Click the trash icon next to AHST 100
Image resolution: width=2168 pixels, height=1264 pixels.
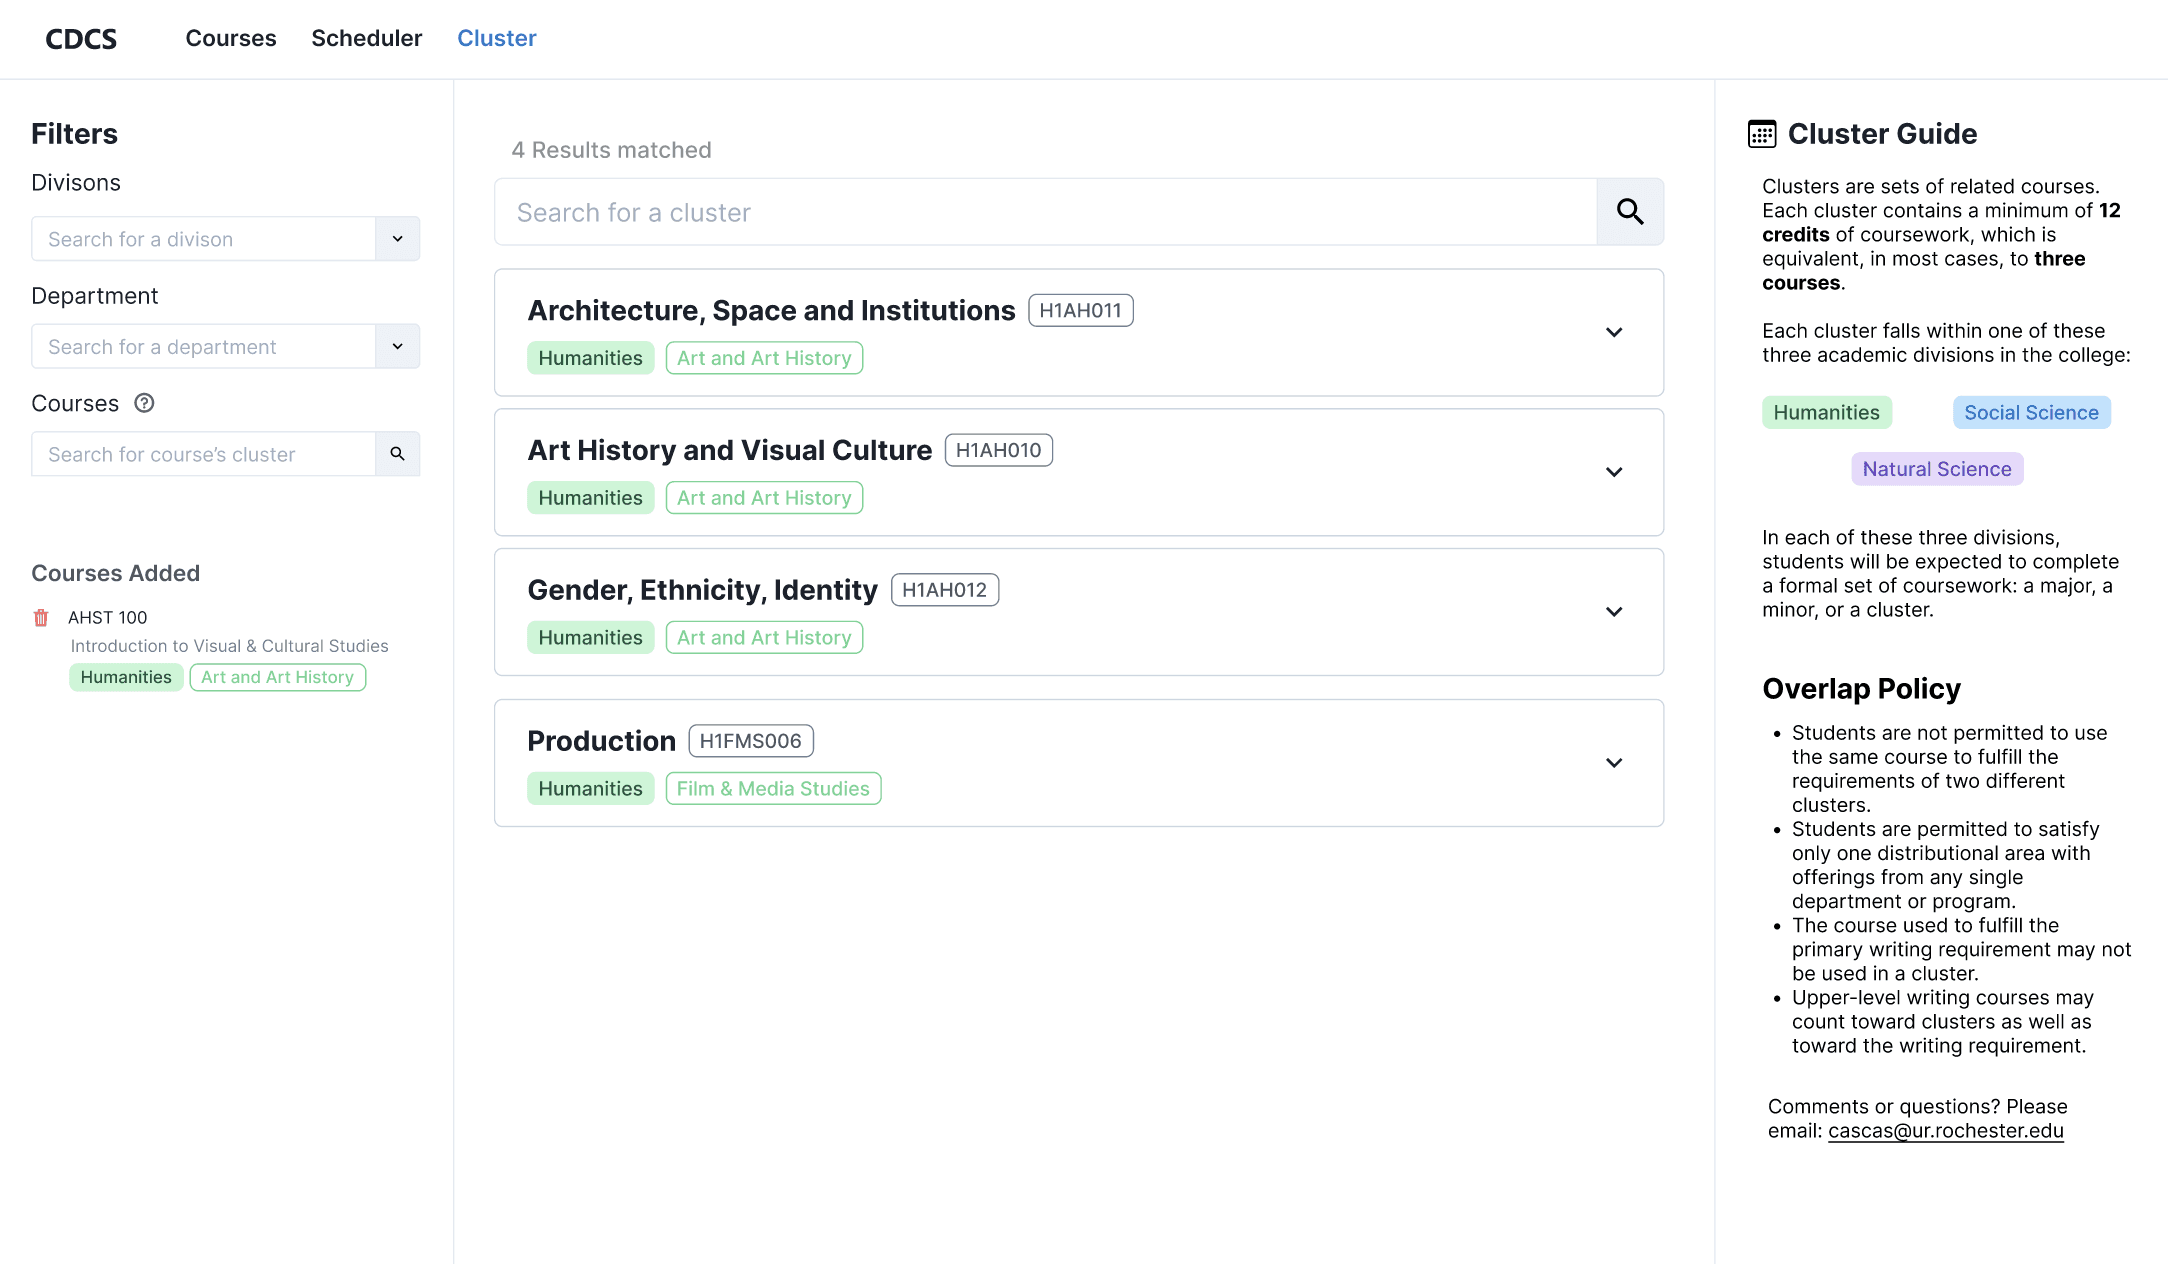[41, 618]
